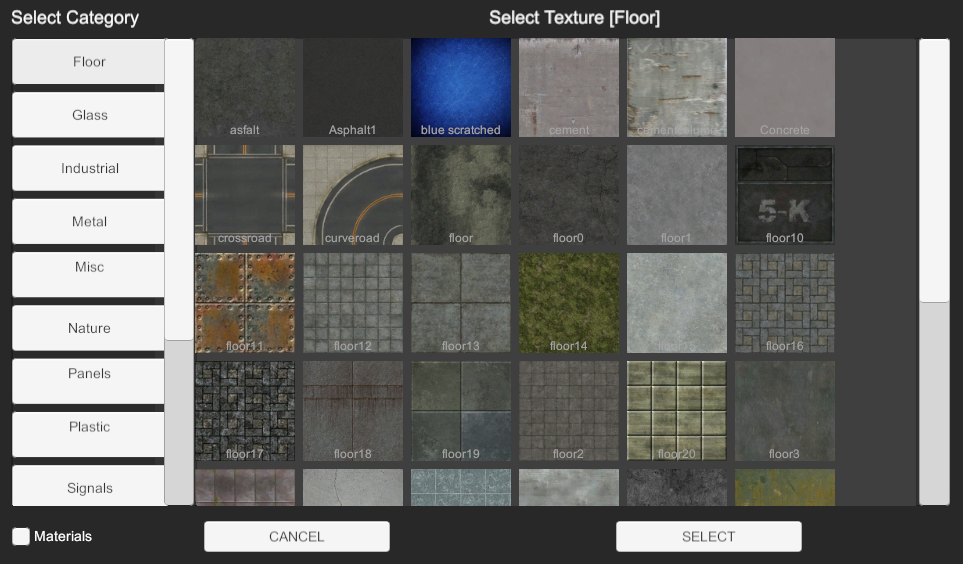Choose the Asphalt1 texture thumbnail
This screenshot has height=564, width=963.
tap(353, 87)
